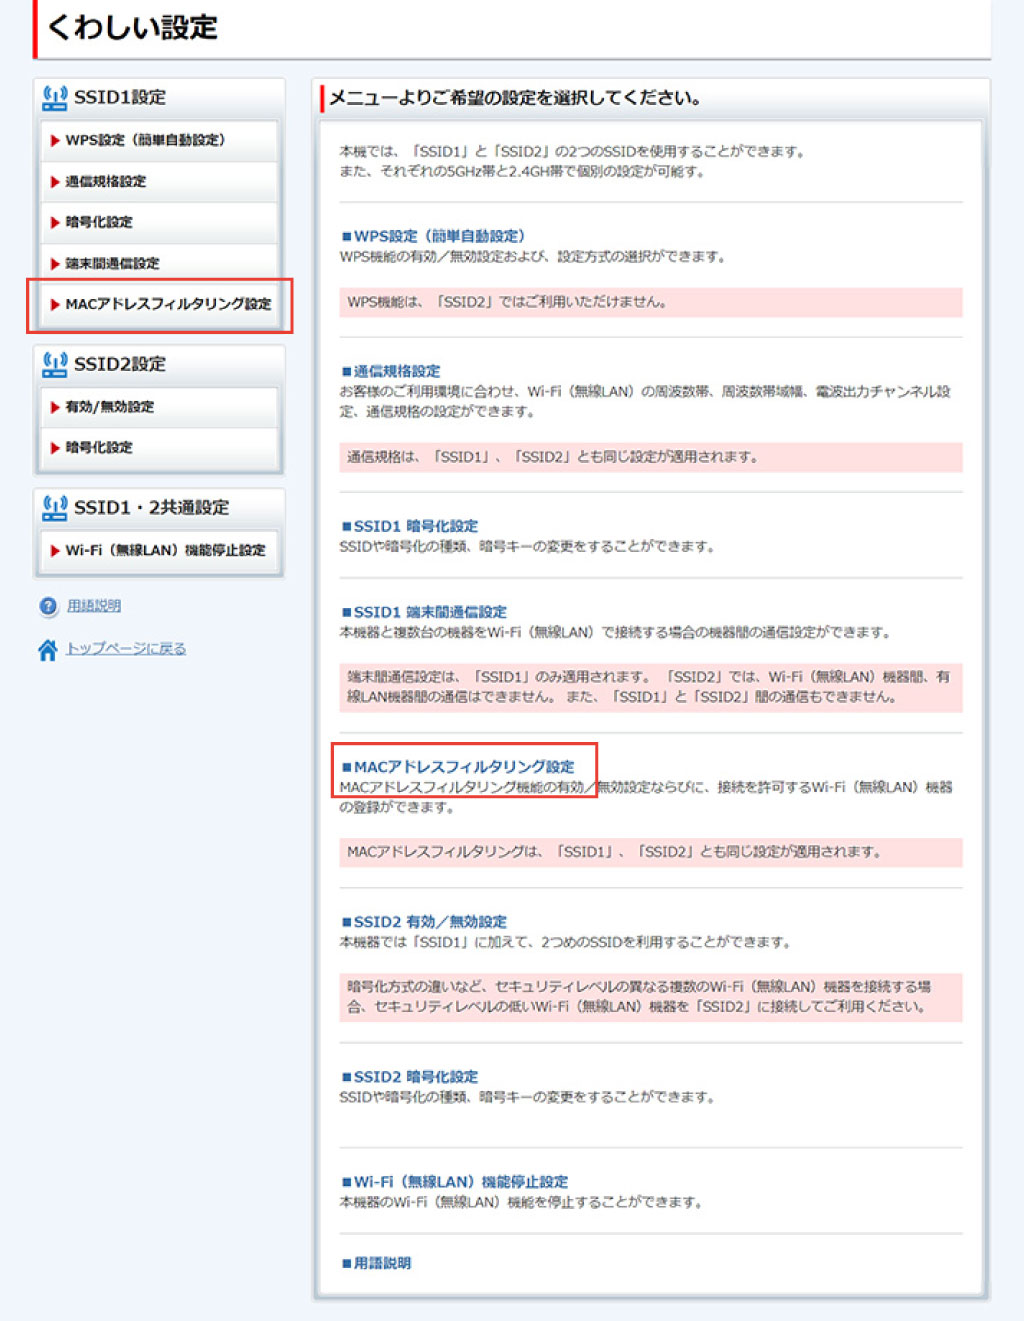Open SSID2 有効/無効設定 in the sidebar

pos(109,407)
